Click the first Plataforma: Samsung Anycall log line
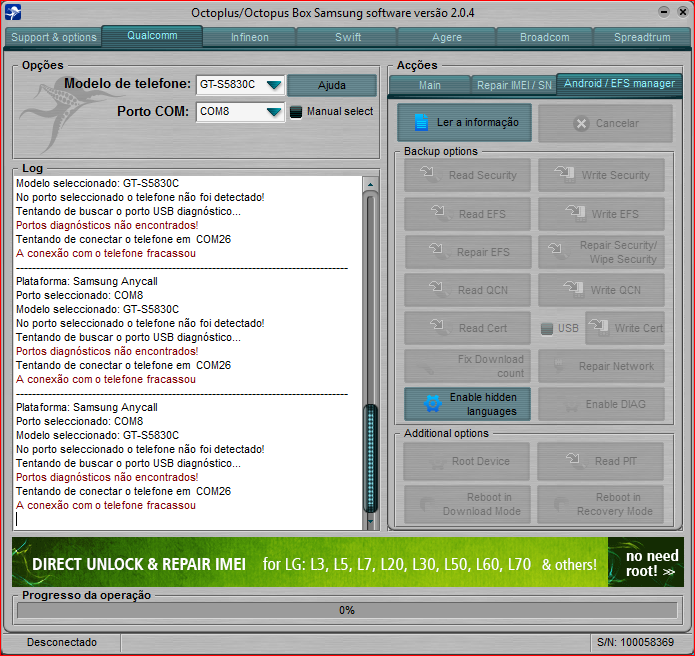Screen dimensions: 695x656 tap(87, 281)
